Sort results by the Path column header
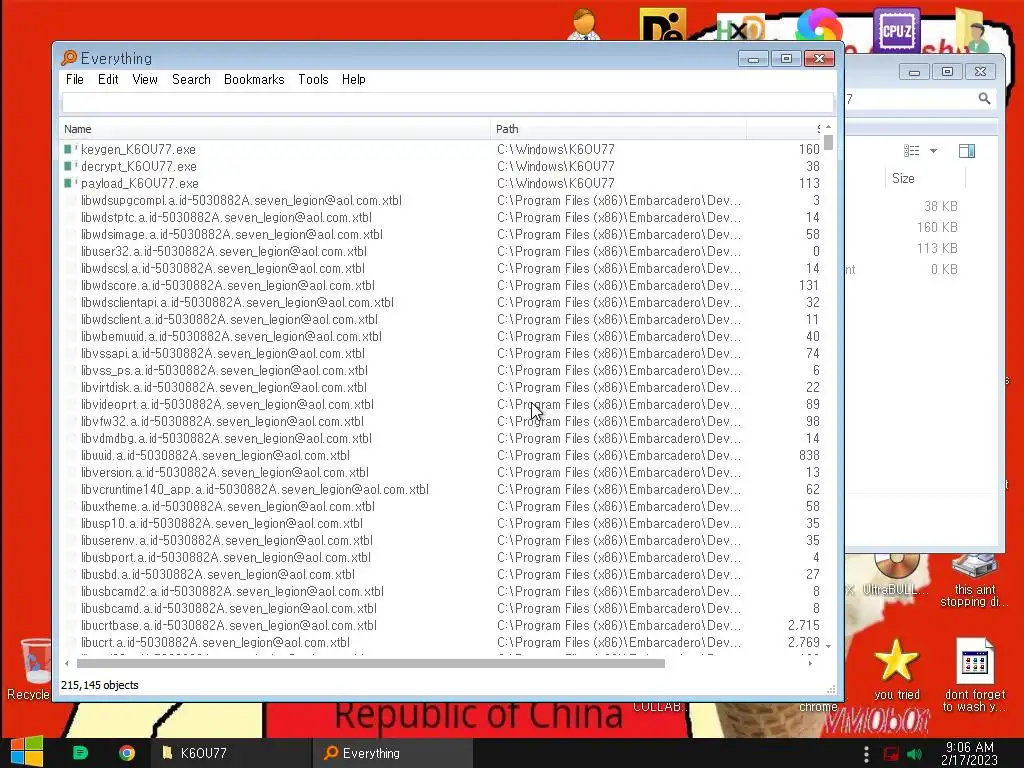The height and width of the screenshot is (768, 1024). 618,129
